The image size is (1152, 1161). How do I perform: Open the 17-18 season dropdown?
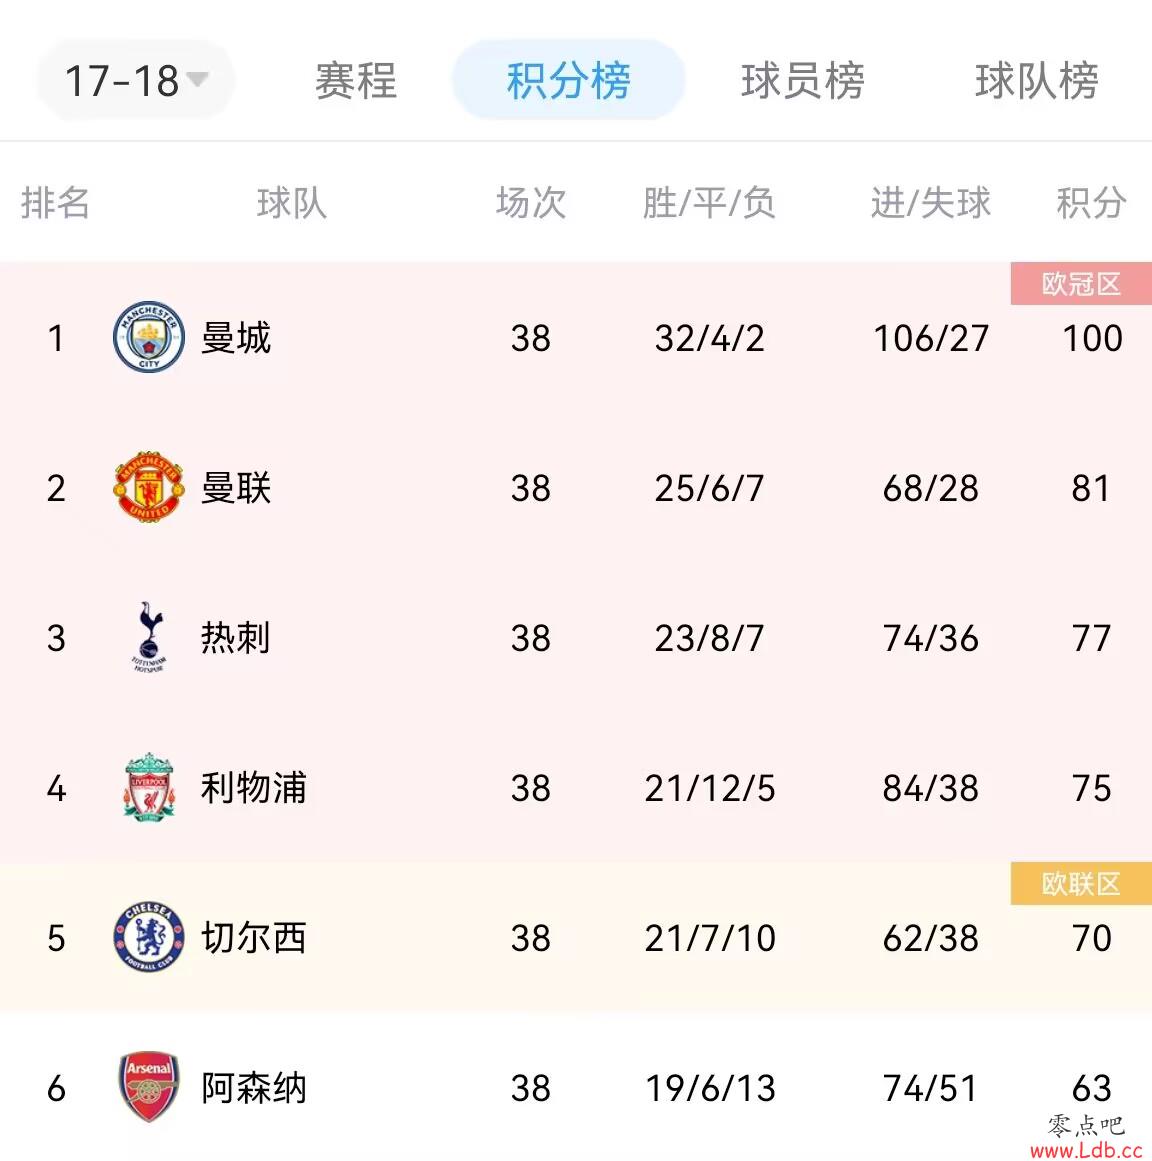(x=136, y=80)
